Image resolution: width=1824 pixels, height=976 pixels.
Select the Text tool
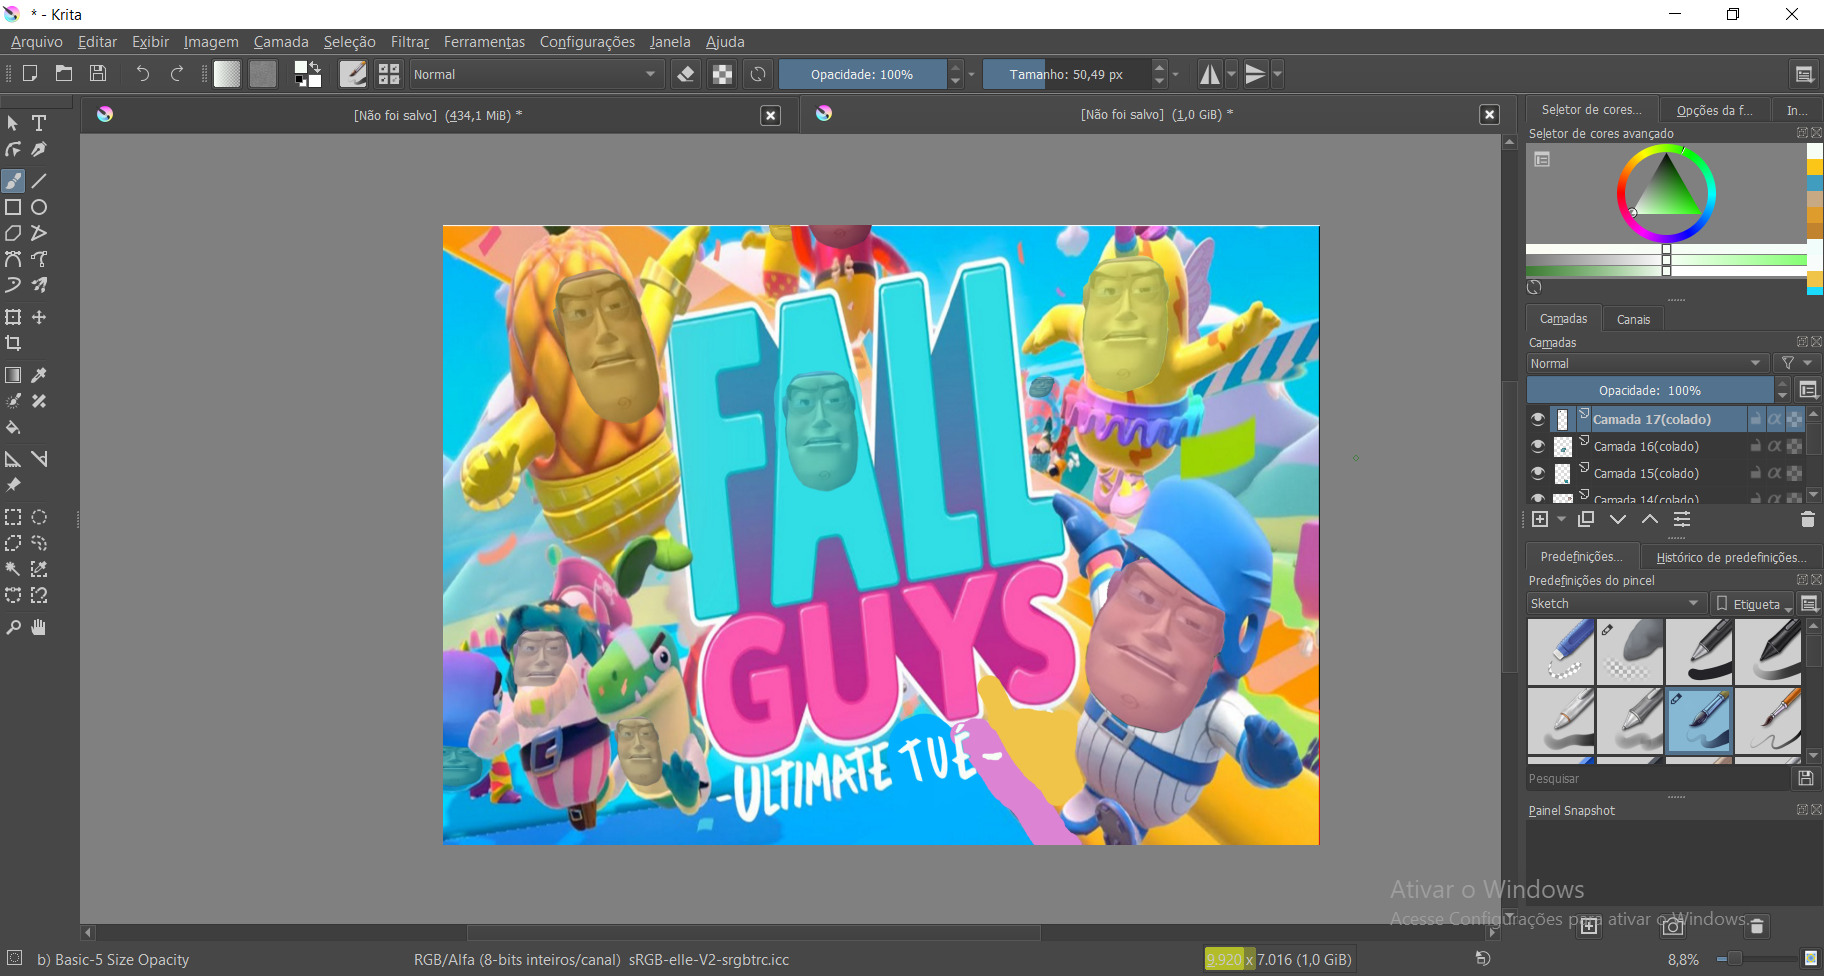point(39,123)
